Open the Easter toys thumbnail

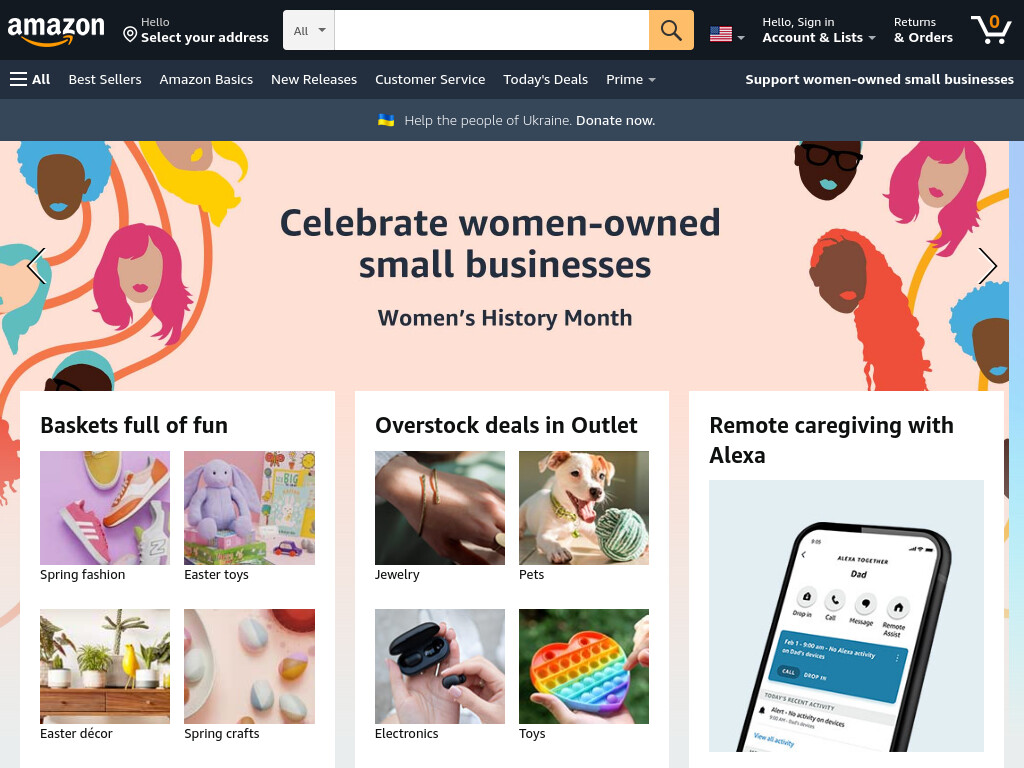click(x=249, y=508)
